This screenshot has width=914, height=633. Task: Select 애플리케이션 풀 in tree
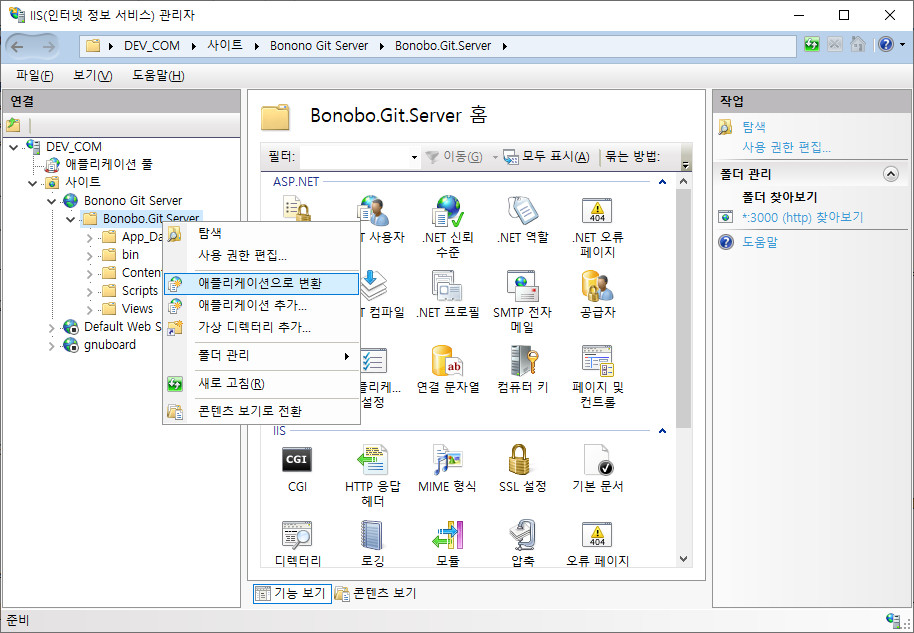108,164
